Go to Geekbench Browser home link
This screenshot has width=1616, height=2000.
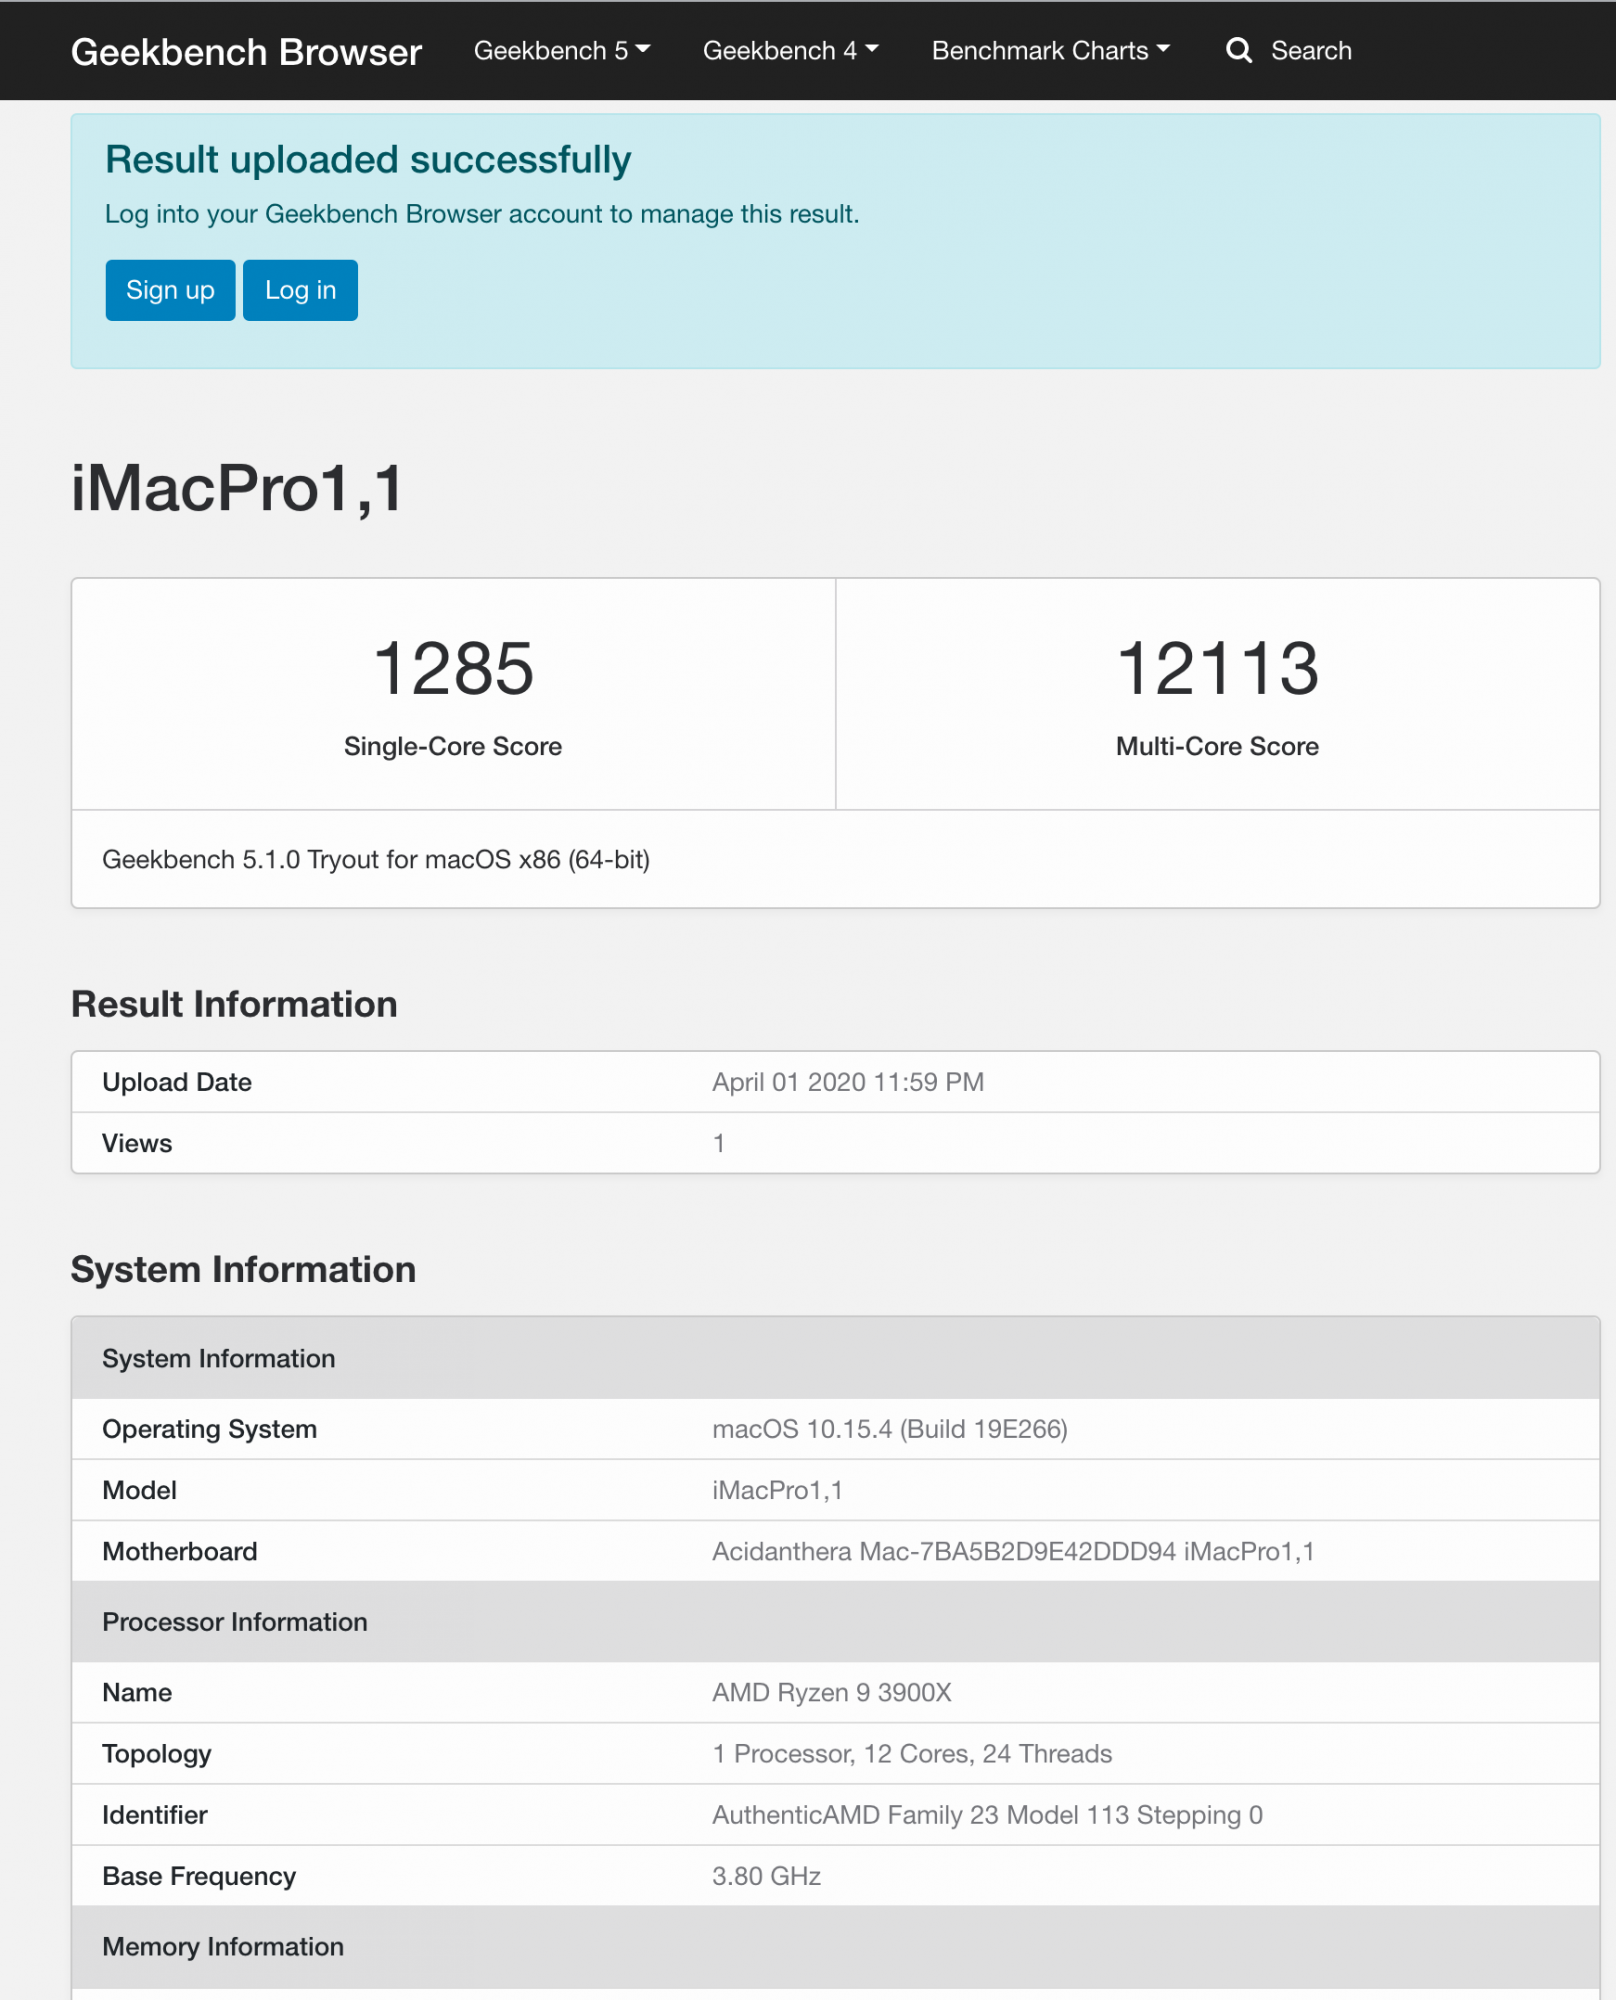246,52
